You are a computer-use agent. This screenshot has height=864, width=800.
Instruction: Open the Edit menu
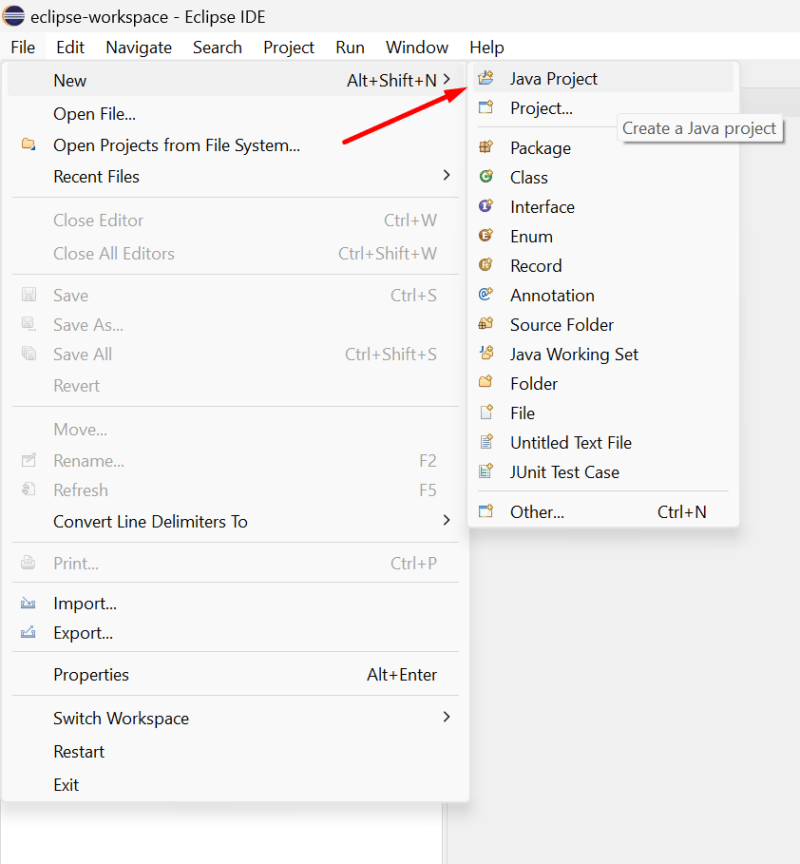(x=70, y=47)
